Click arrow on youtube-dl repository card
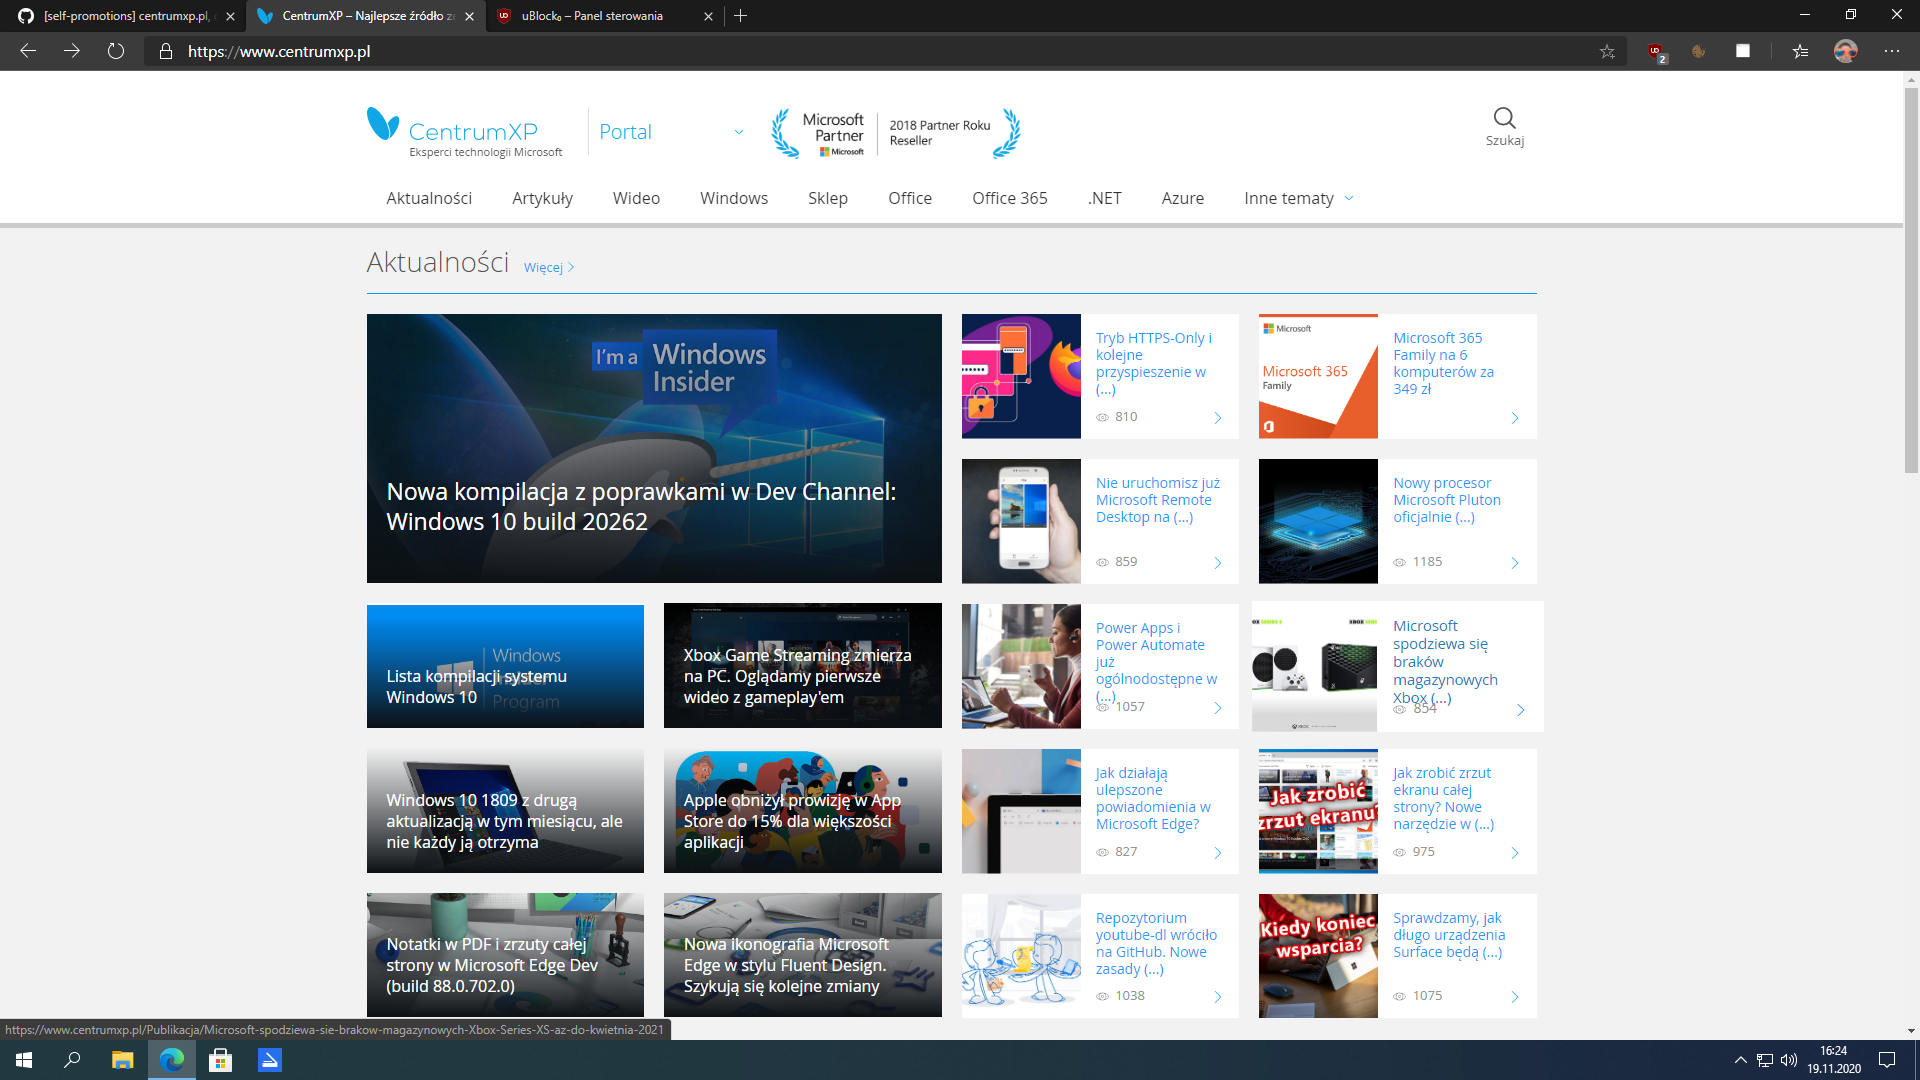1920x1080 pixels. (x=1218, y=997)
